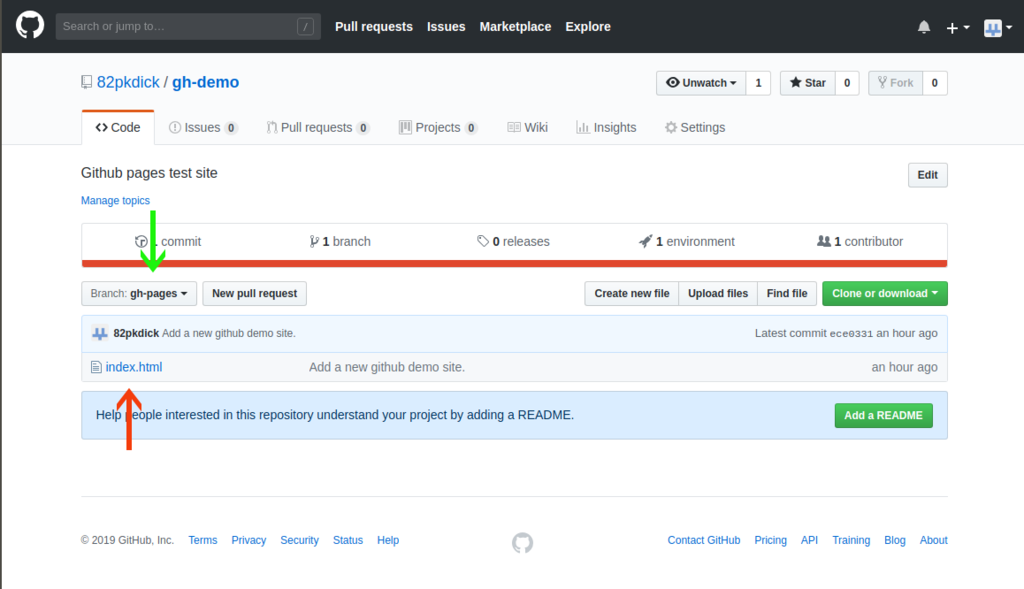Image resolution: width=1024 pixels, height=589 pixels.
Task: Open index.html row commit message
Action: point(387,367)
